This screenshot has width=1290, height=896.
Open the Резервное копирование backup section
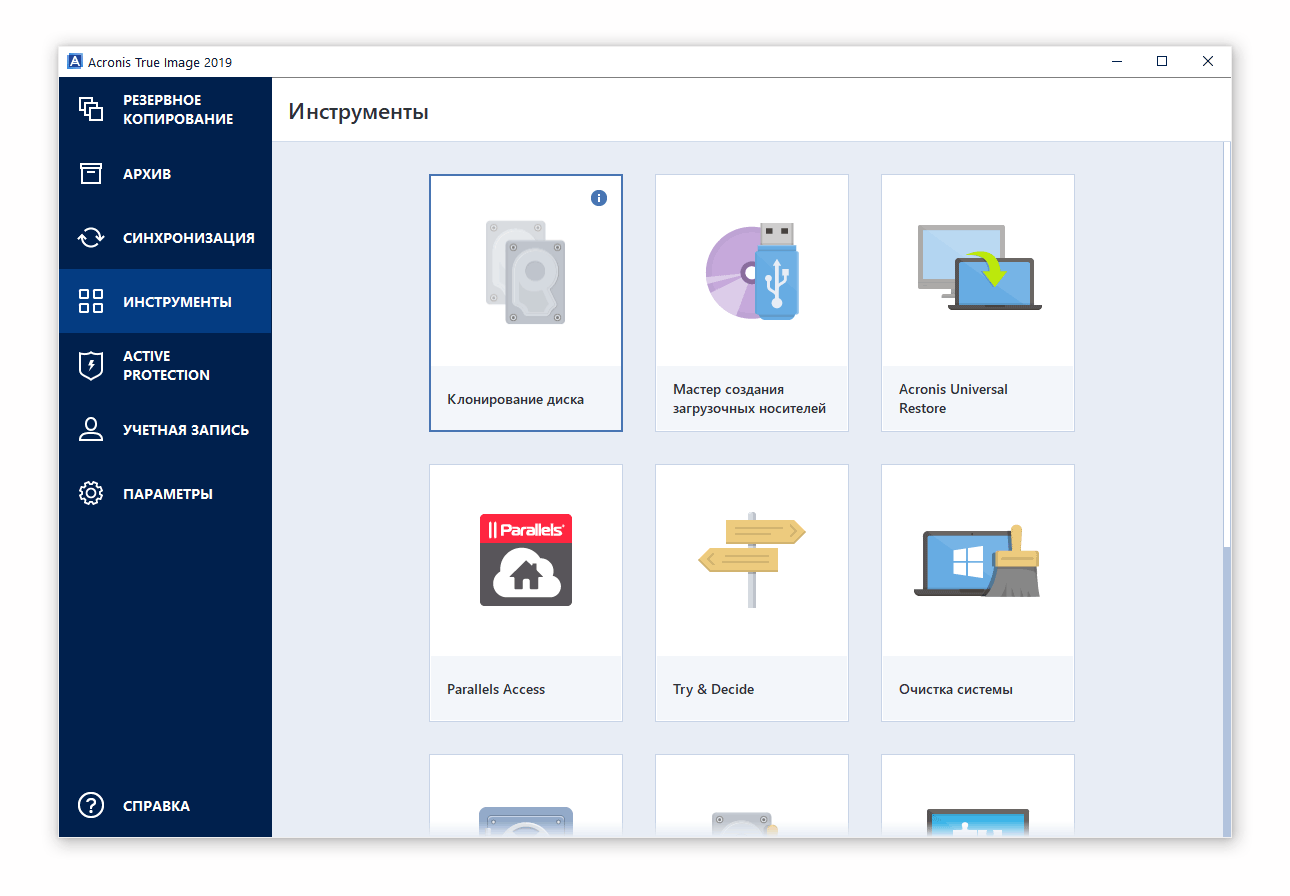[x=165, y=109]
